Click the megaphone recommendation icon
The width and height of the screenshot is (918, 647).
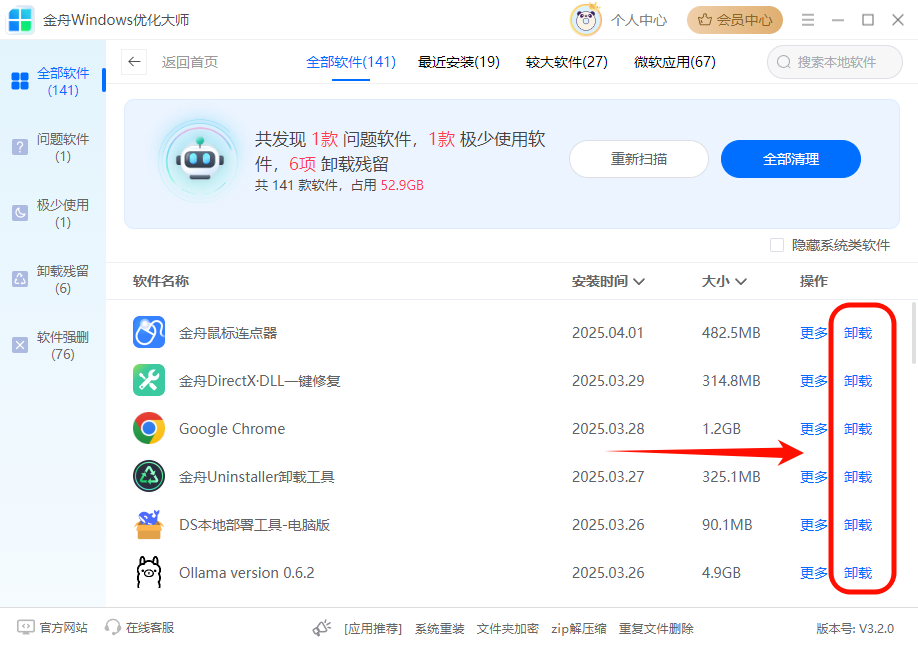[322, 628]
